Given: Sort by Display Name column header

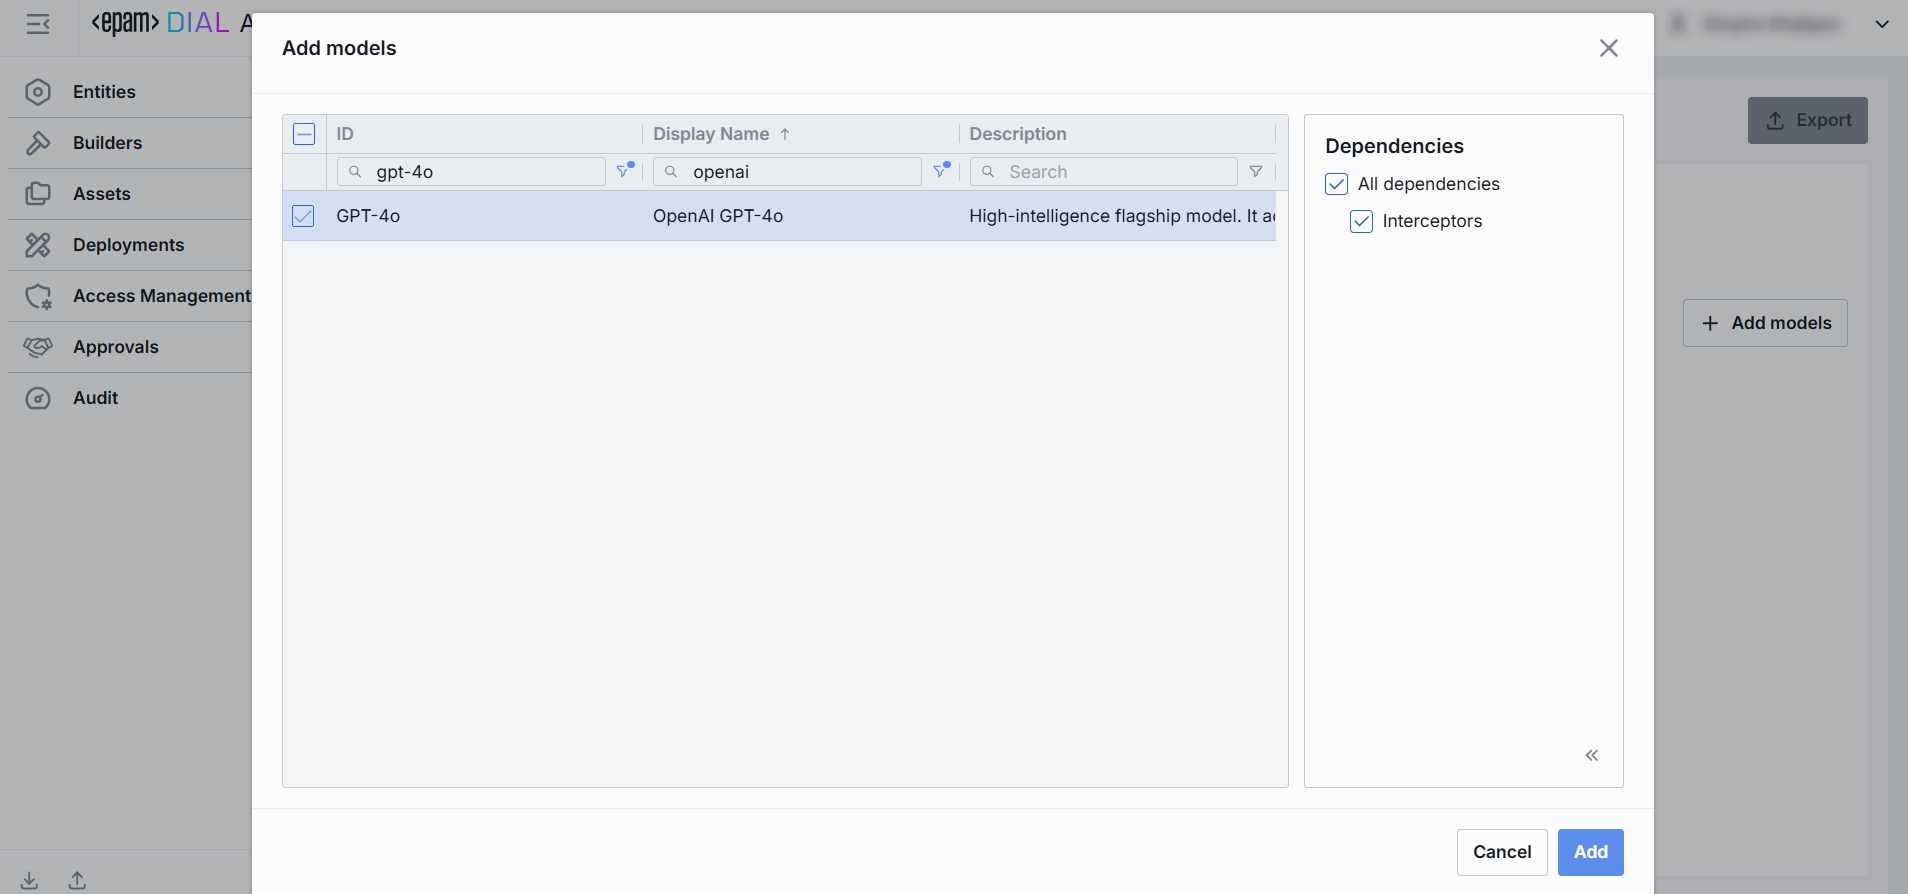Looking at the screenshot, I should [711, 134].
